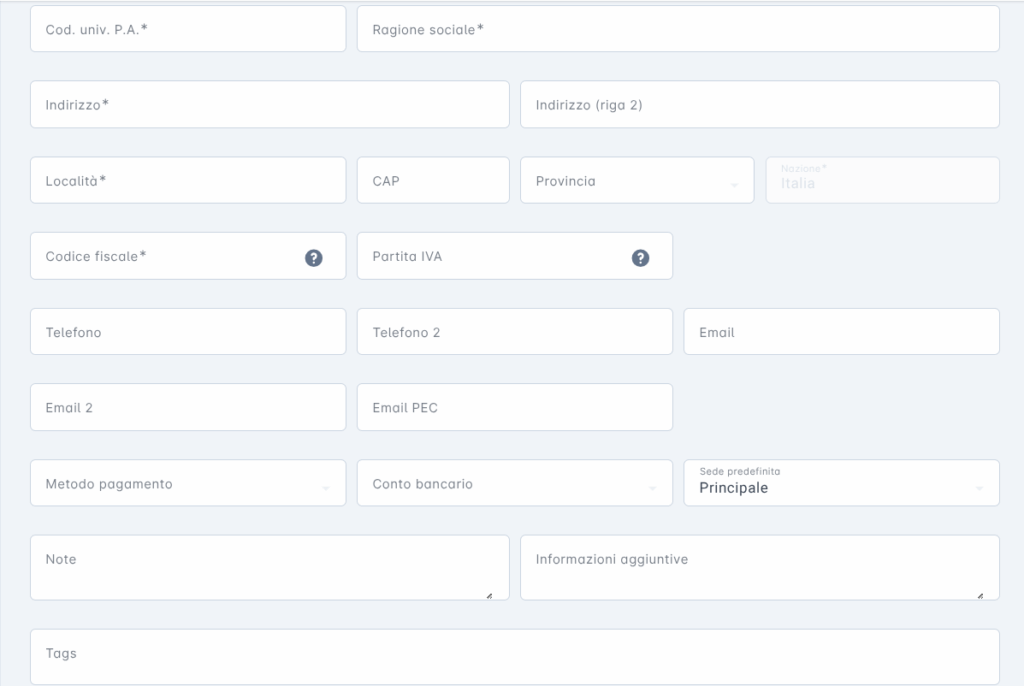
Task: Click inside the Note text area
Action: click(x=270, y=568)
